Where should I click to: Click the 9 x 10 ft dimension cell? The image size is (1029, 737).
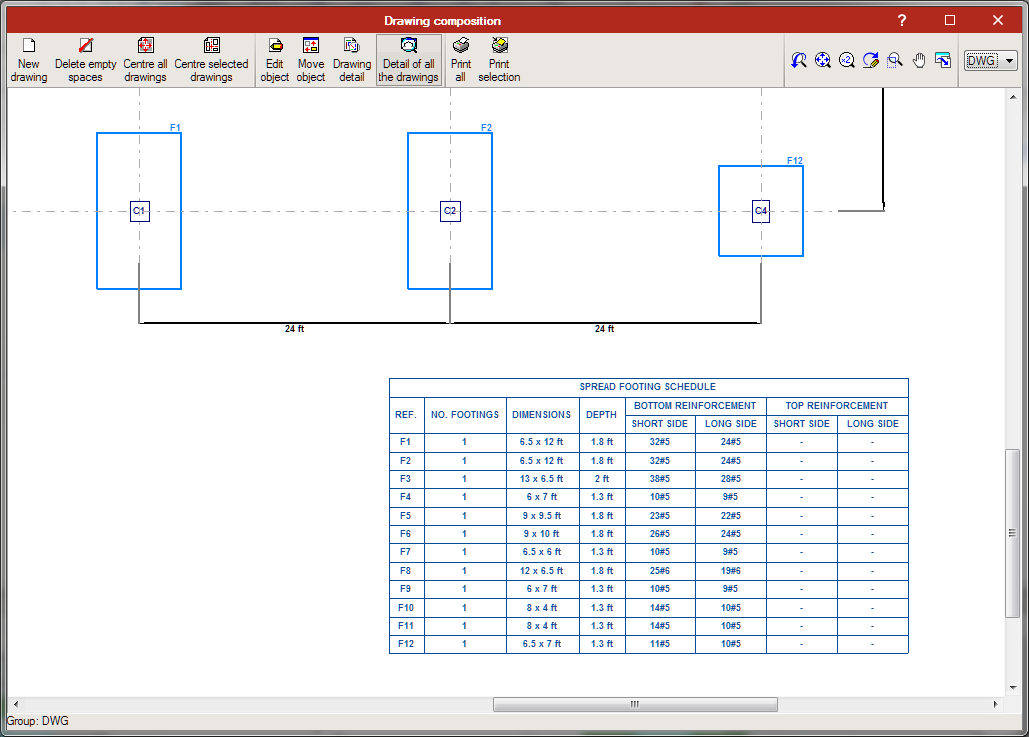[541, 534]
